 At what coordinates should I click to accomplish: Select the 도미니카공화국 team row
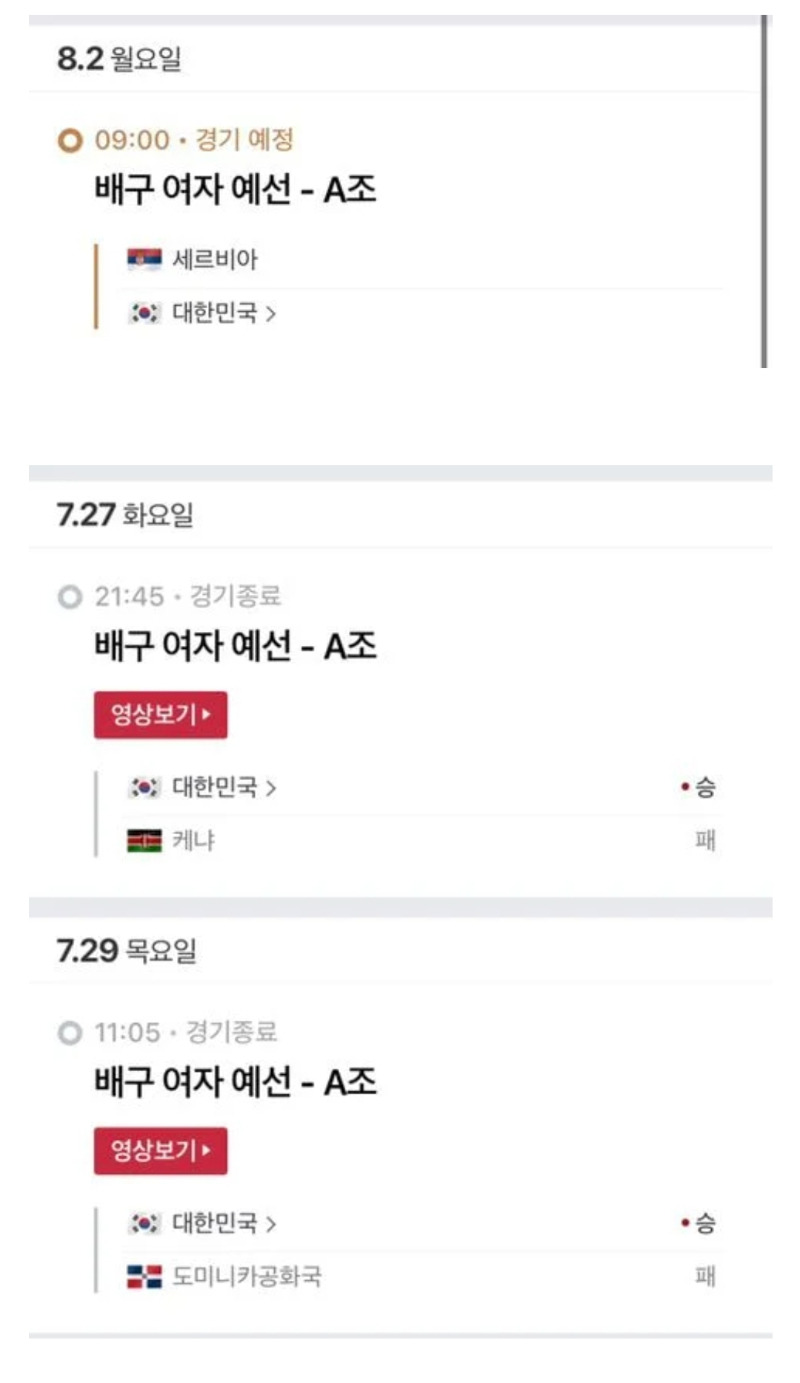point(421,1277)
